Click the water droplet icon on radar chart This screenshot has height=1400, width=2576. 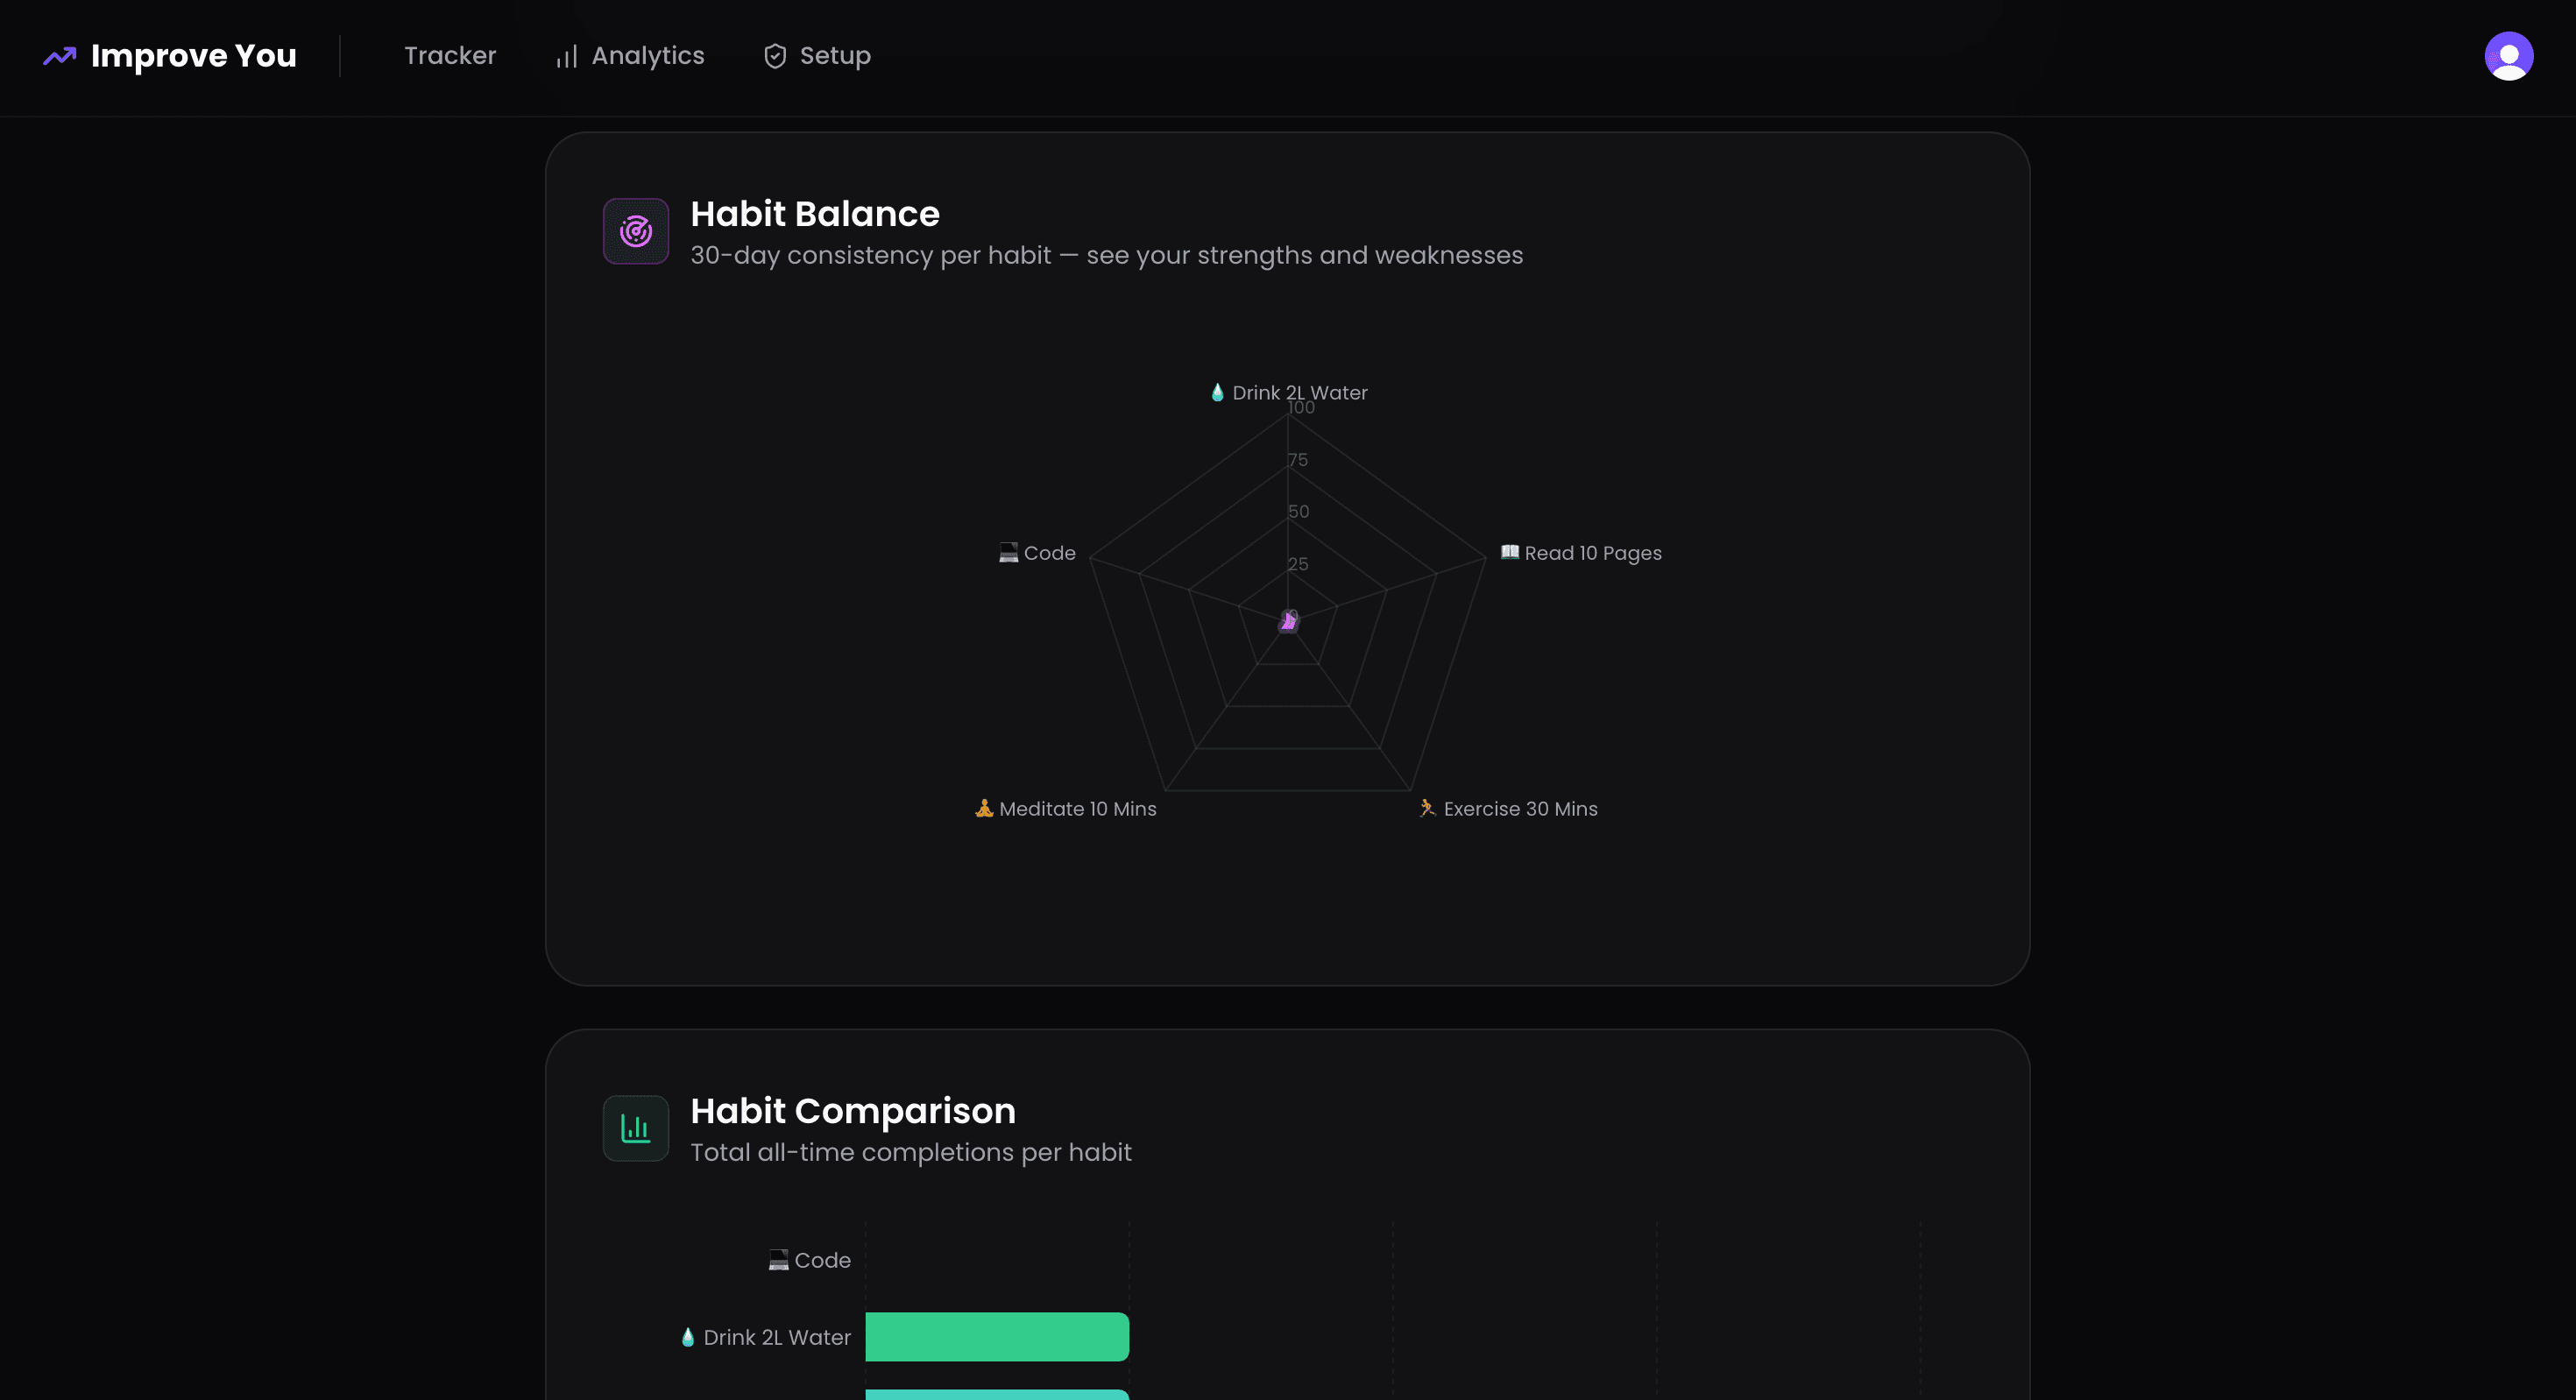click(1217, 393)
